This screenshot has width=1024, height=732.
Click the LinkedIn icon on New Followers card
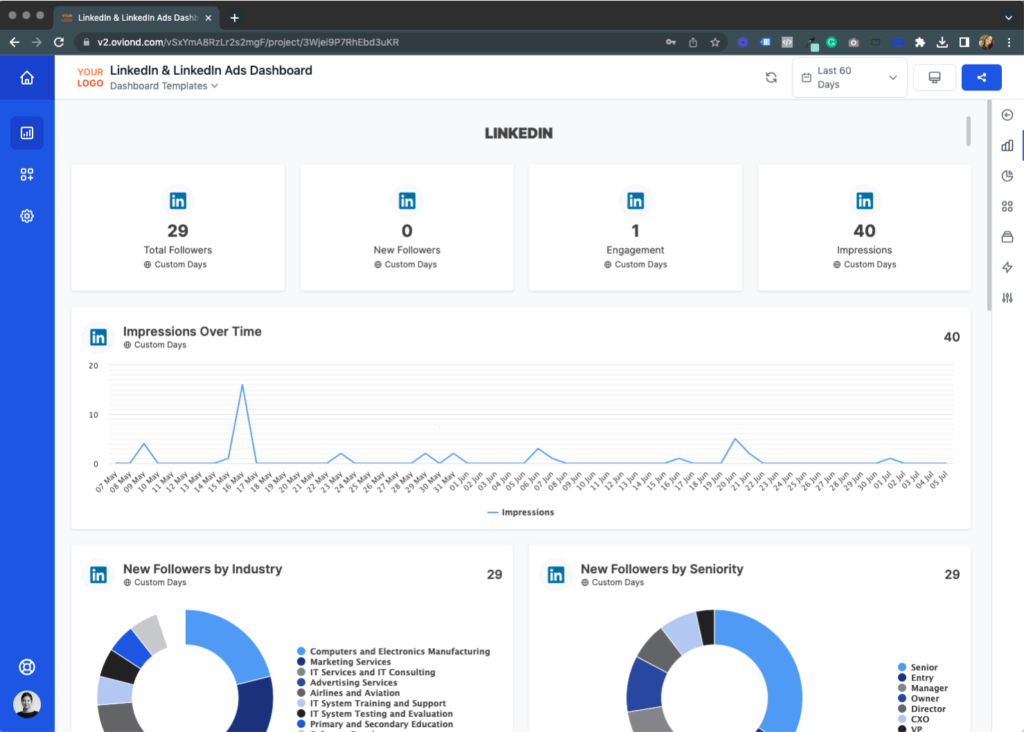click(x=407, y=200)
